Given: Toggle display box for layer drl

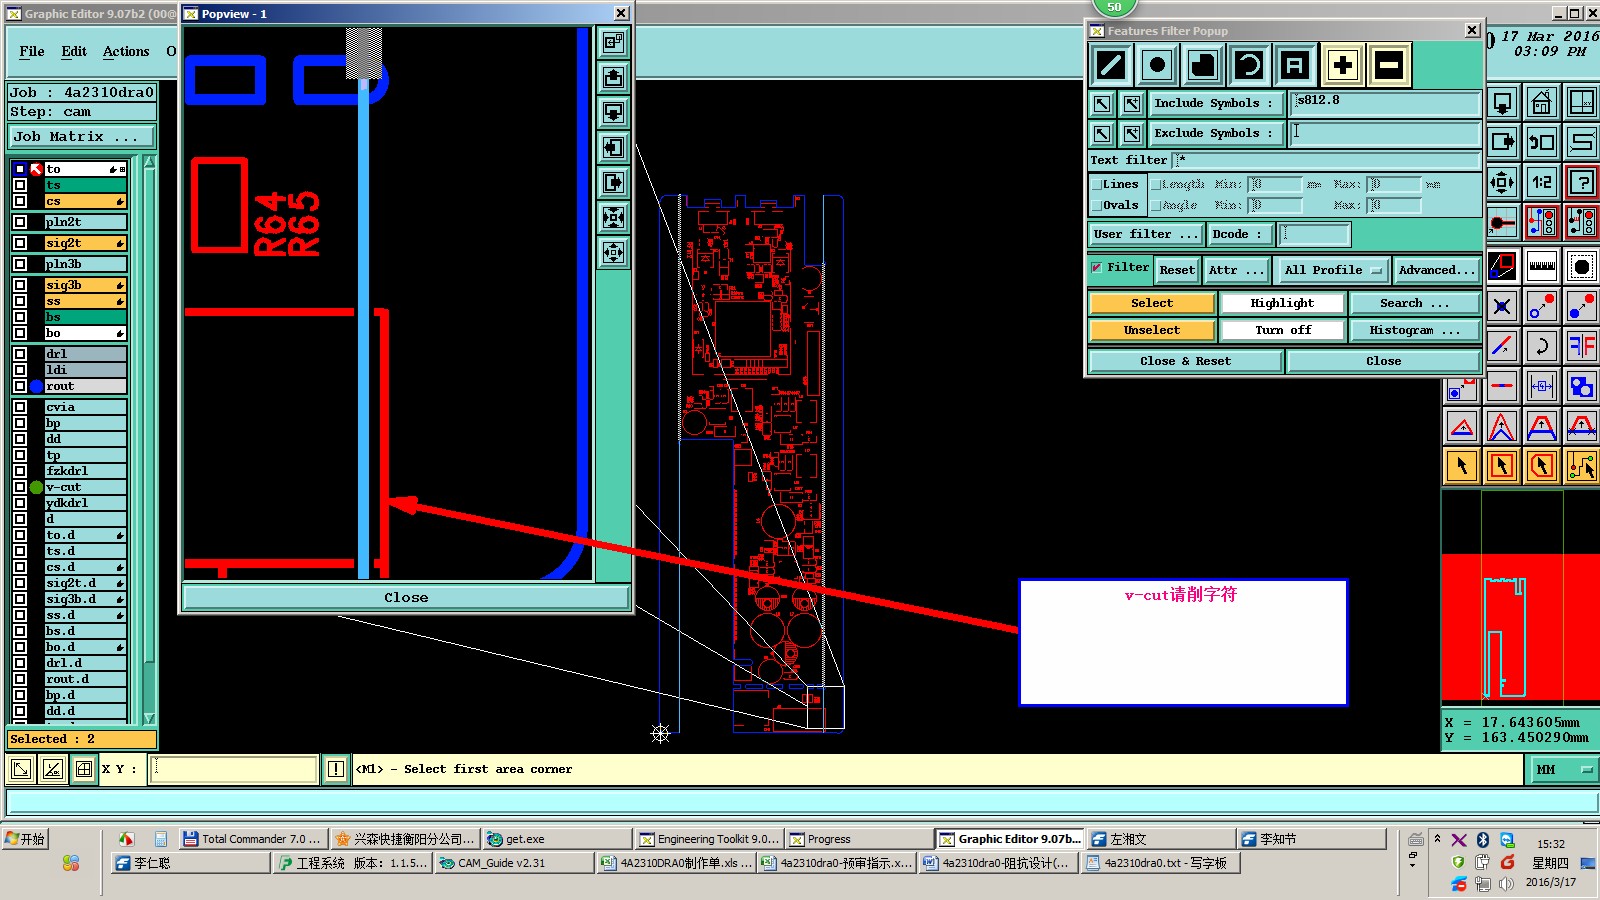Looking at the screenshot, I should (x=20, y=354).
